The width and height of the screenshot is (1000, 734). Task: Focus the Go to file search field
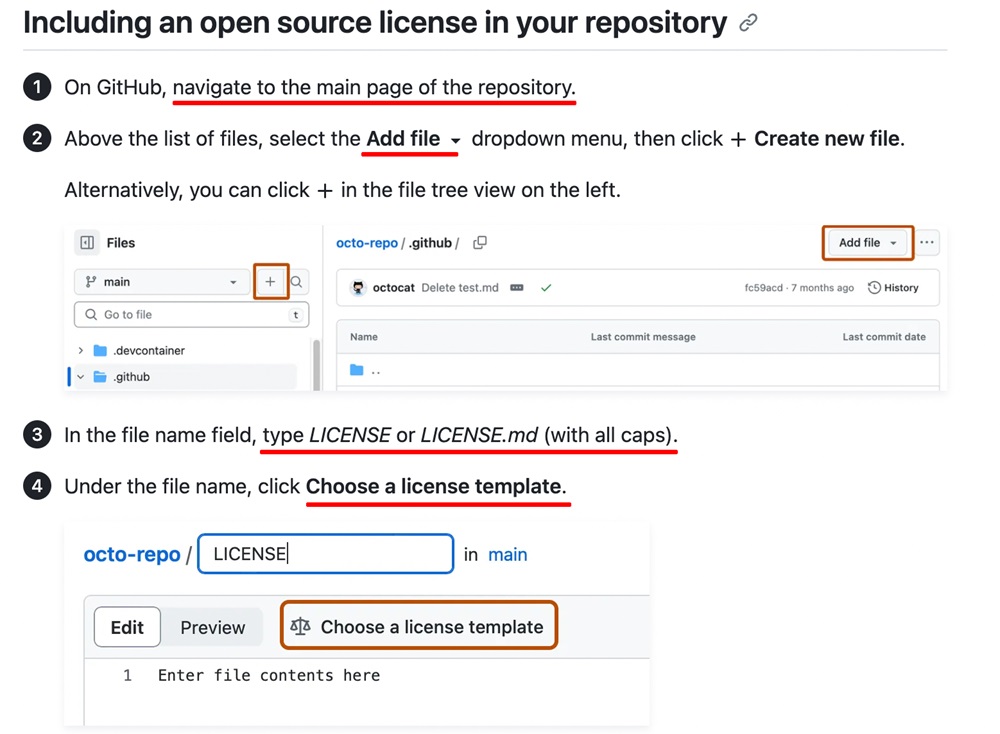pyautogui.click(x=192, y=314)
